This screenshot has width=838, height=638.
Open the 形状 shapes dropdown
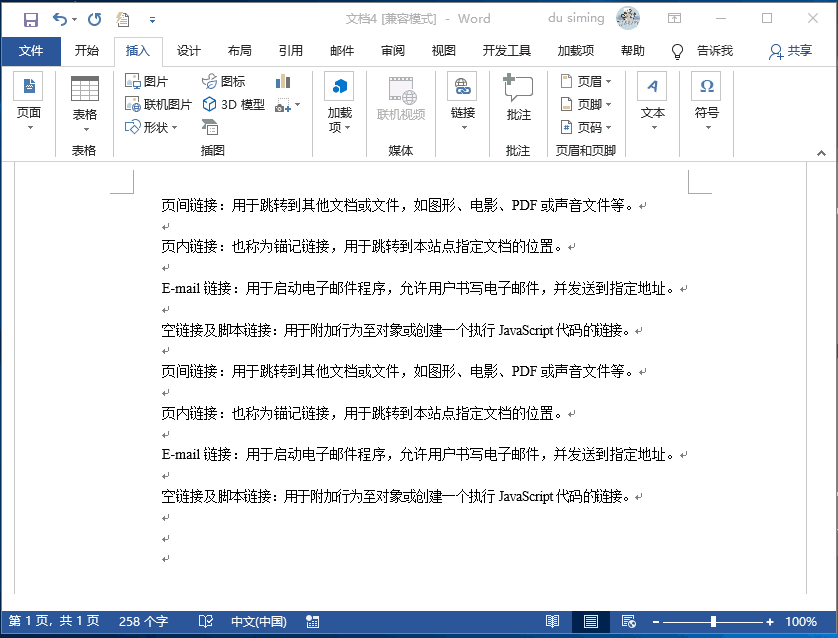coord(151,127)
